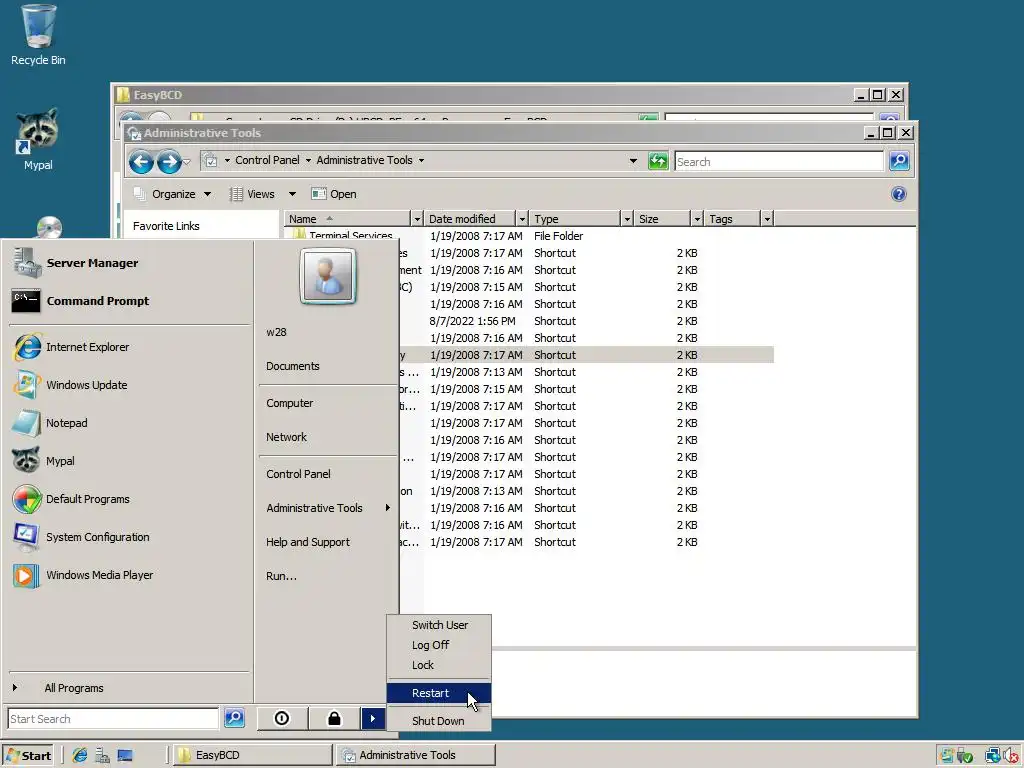This screenshot has width=1024, height=768.
Task: Open the Name column filter dropdown
Action: [x=417, y=219]
